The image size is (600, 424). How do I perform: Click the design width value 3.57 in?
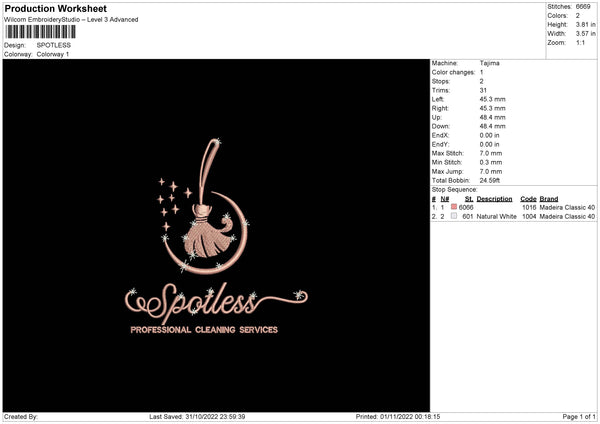585,34
